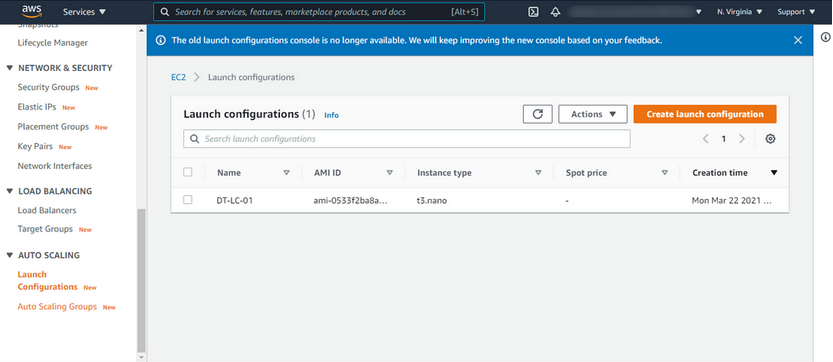Click Create launch configuration button
This screenshot has height=362, width=833.
point(705,114)
